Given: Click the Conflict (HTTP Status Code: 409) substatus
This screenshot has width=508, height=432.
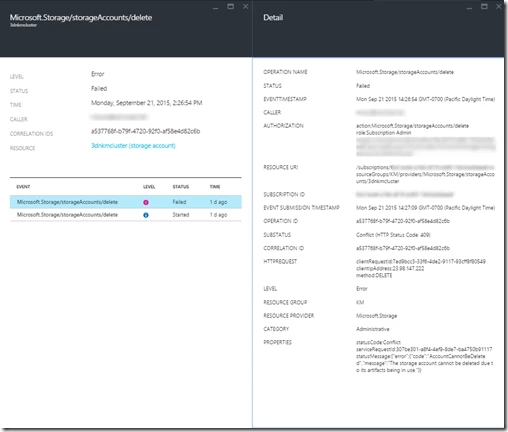Looking at the screenshot, I should pos(393,235).
